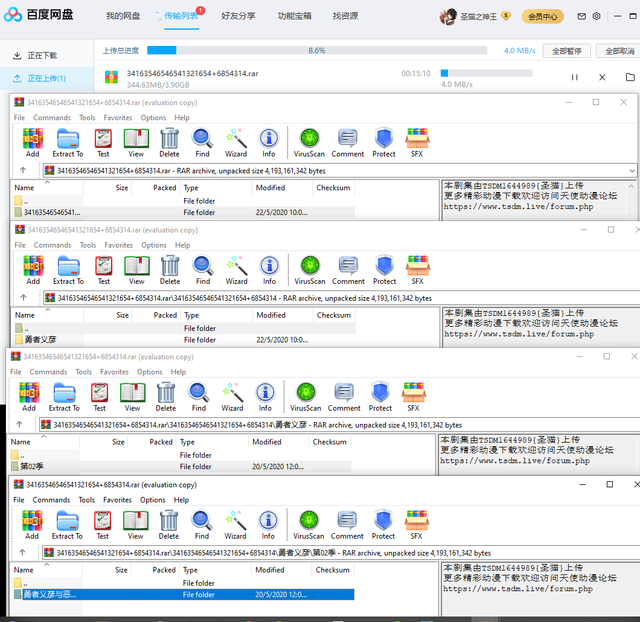Cancel the rar upload with the X icon
This screenshot has width=640, height=622.
pos(602,77)
